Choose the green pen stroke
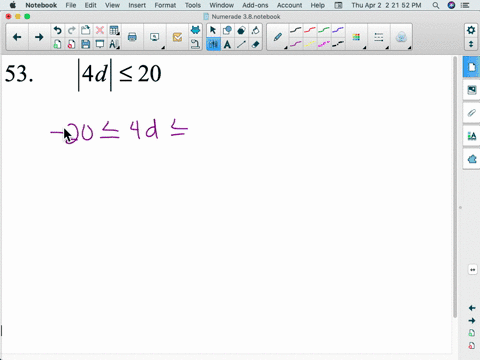The width and height of the screenshot is (480, 360). (324, 30)
